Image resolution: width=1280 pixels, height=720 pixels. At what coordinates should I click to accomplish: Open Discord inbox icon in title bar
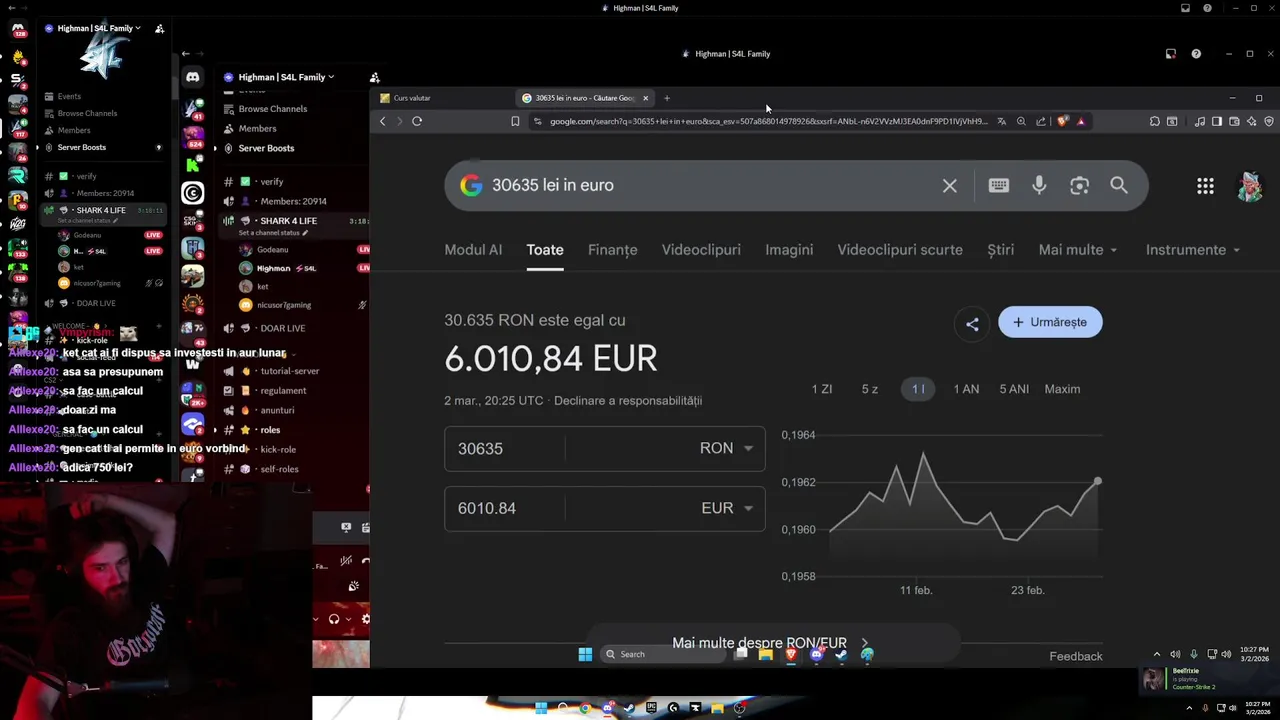coord(1170,54)
